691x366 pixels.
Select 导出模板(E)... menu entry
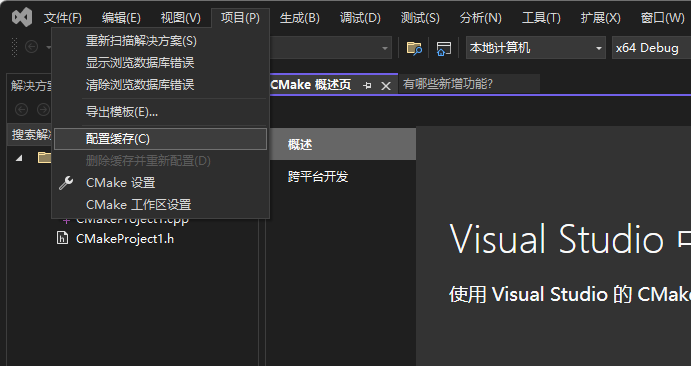coord(160,112)
